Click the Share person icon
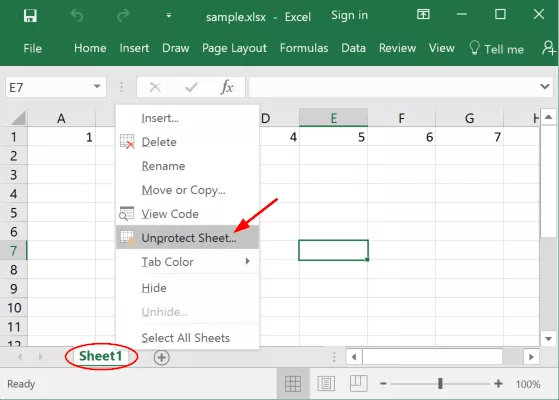The height and width of the screenshot is (400, 559). (x=549, y=48)
